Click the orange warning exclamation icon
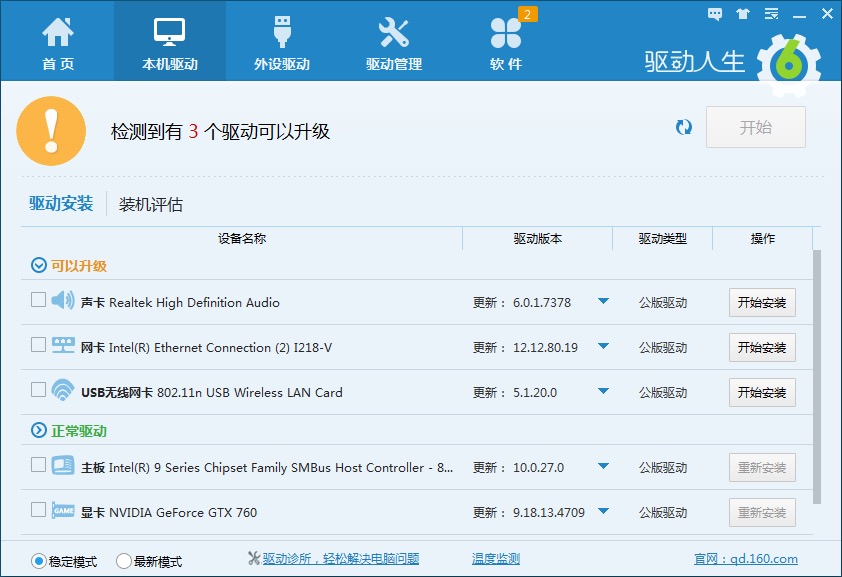The width and height of the screenshot is (842, 577). [51, 131]
